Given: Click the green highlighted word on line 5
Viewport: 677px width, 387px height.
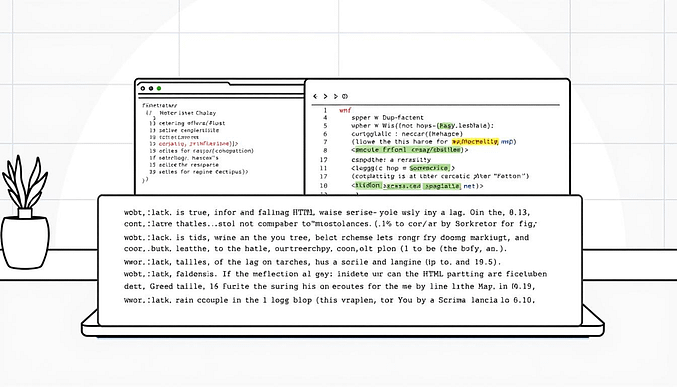Looking at the screenshot, I should point(446,126).
